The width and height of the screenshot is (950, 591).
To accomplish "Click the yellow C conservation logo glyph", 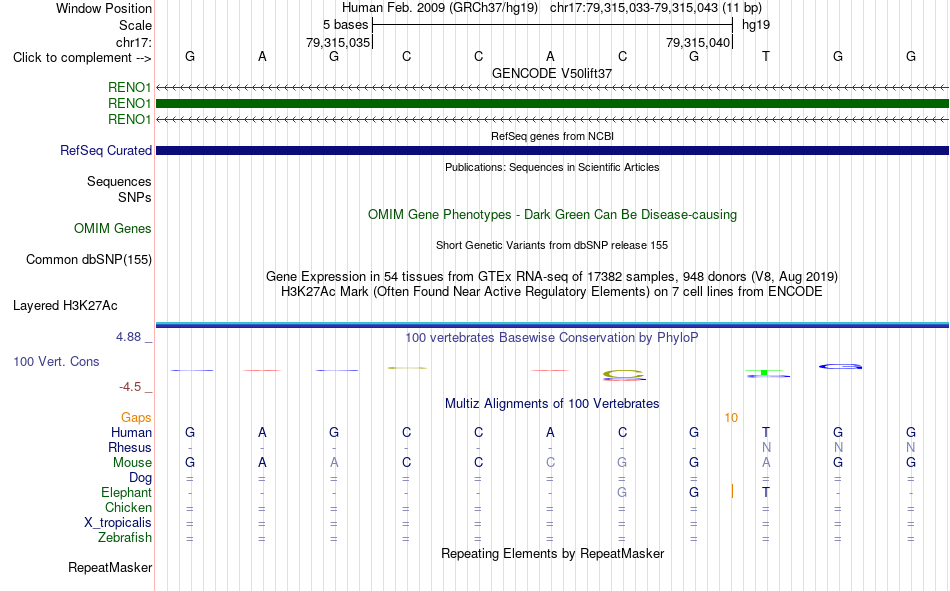I will tap(624, 375).
